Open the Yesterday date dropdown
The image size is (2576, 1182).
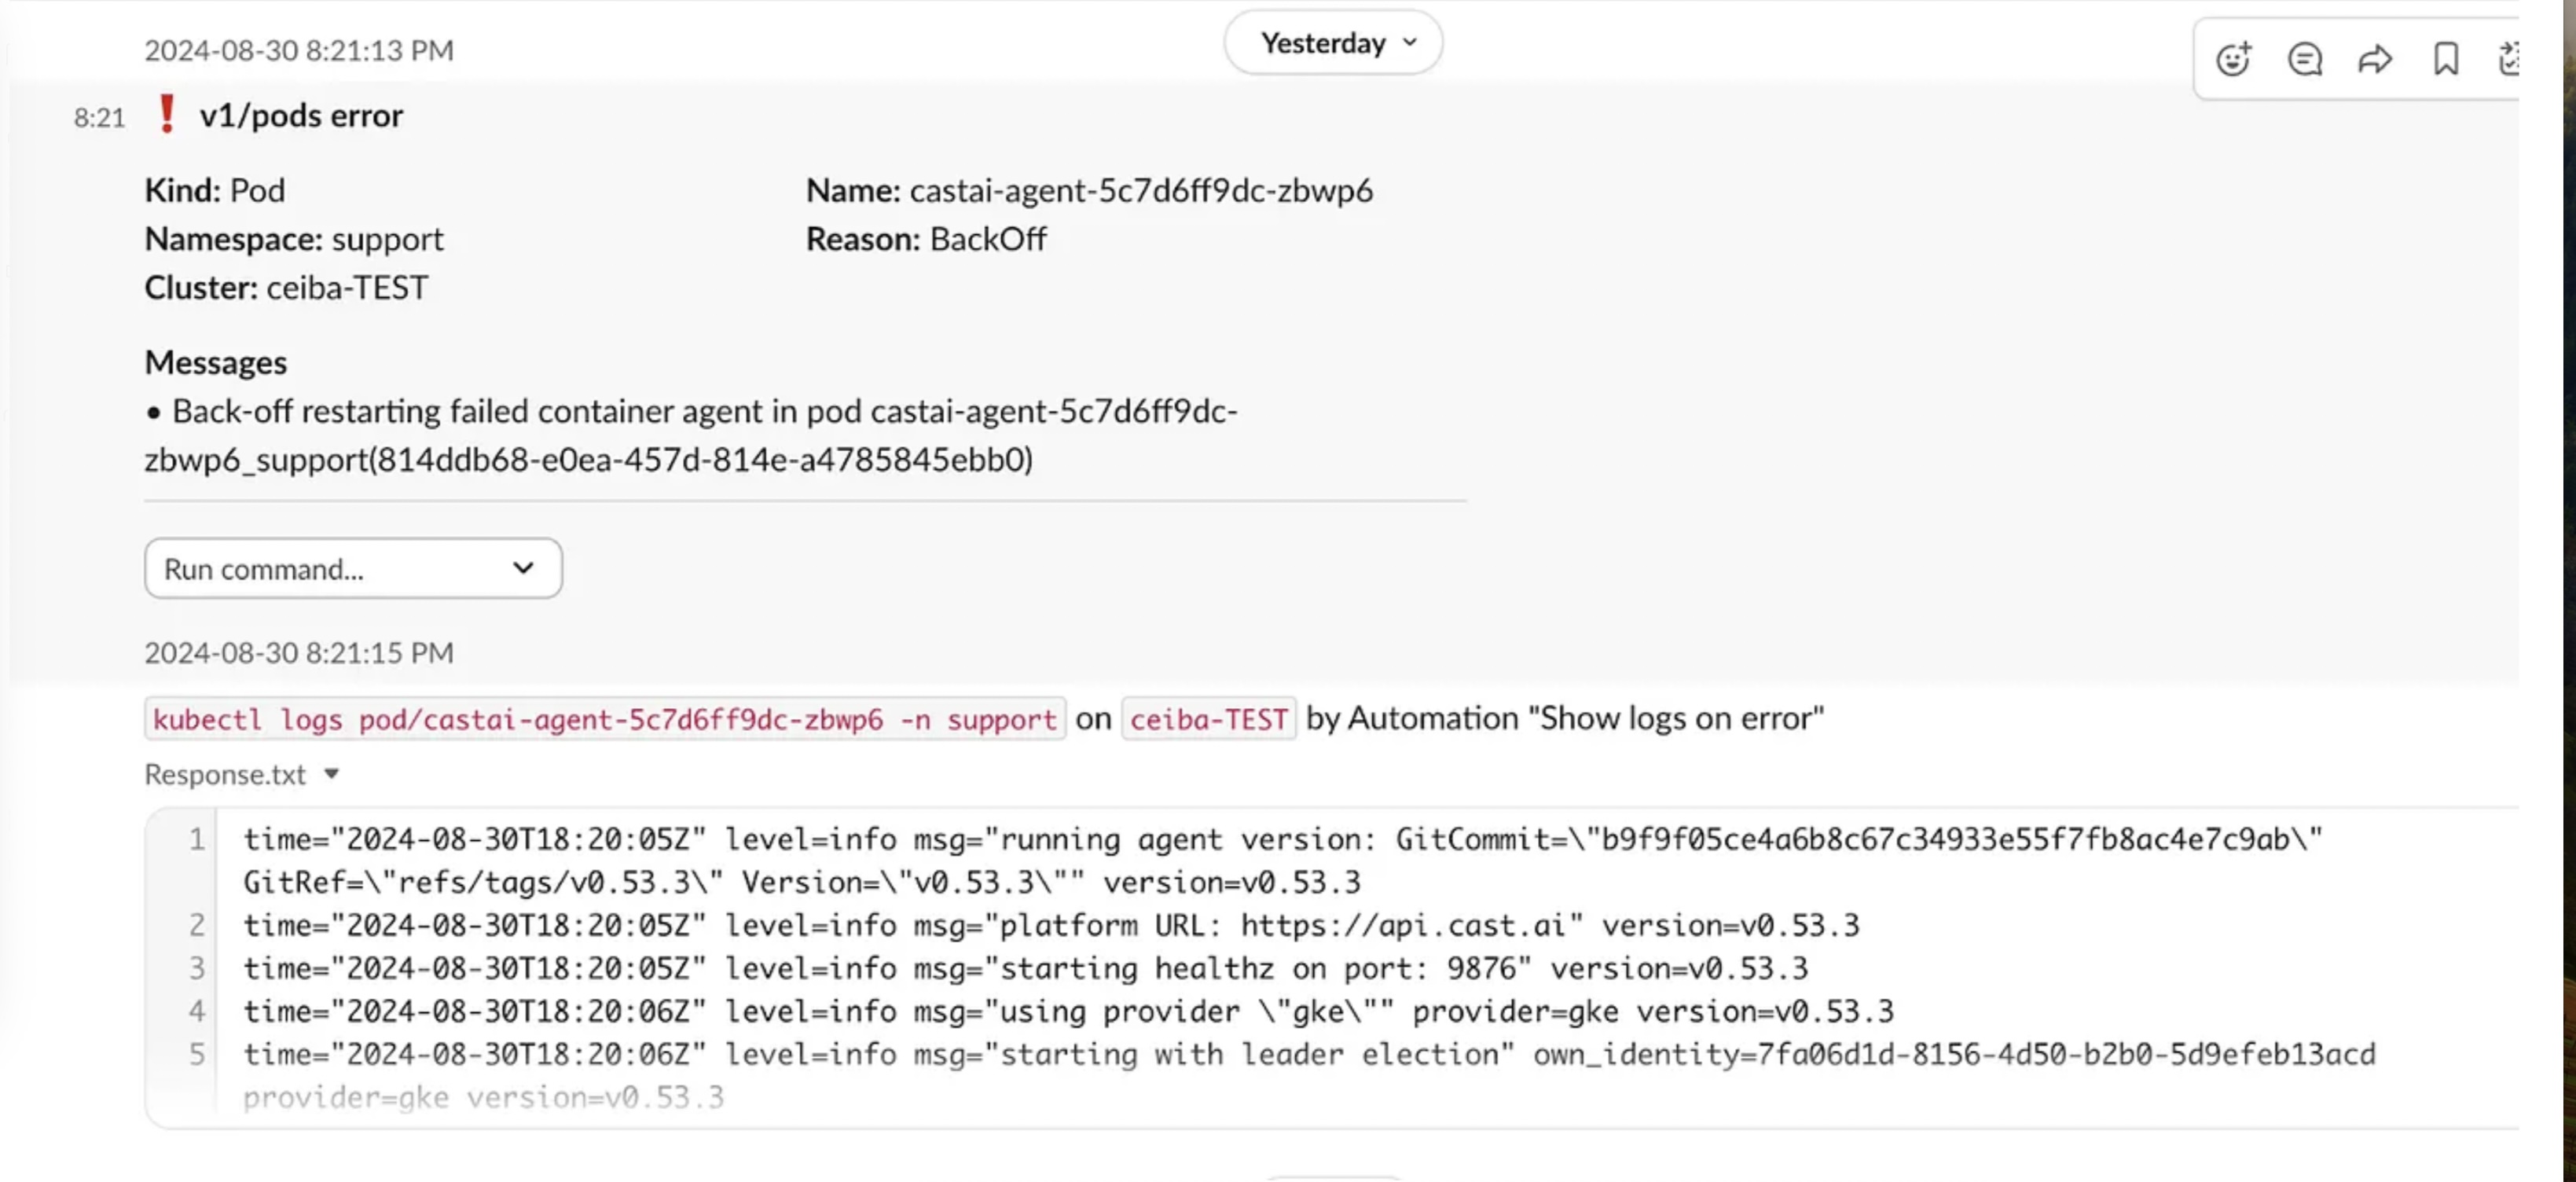[x=1333, y=43]
